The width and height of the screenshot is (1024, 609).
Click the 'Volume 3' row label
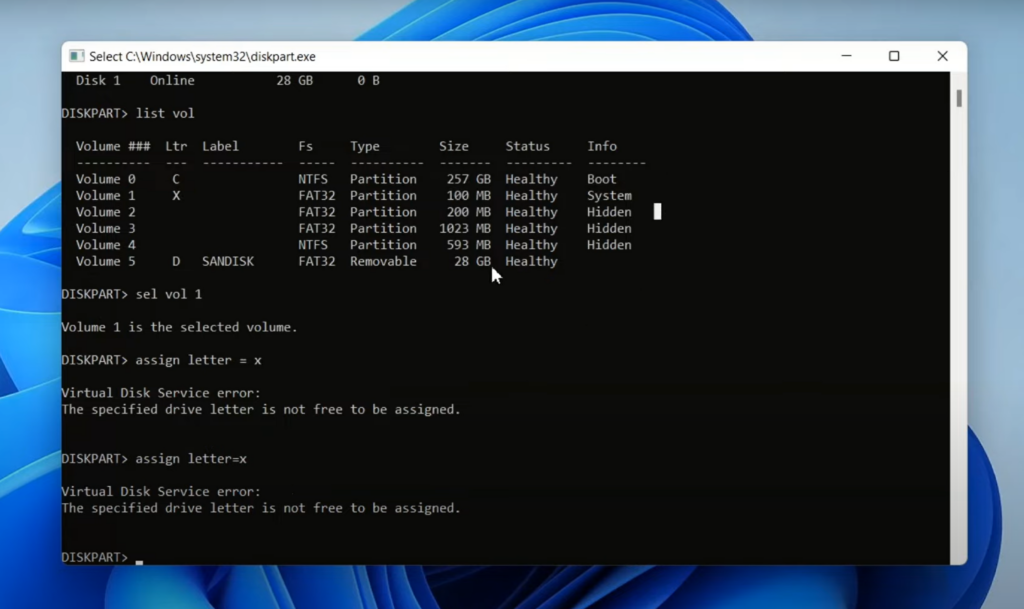pos(106,228)
